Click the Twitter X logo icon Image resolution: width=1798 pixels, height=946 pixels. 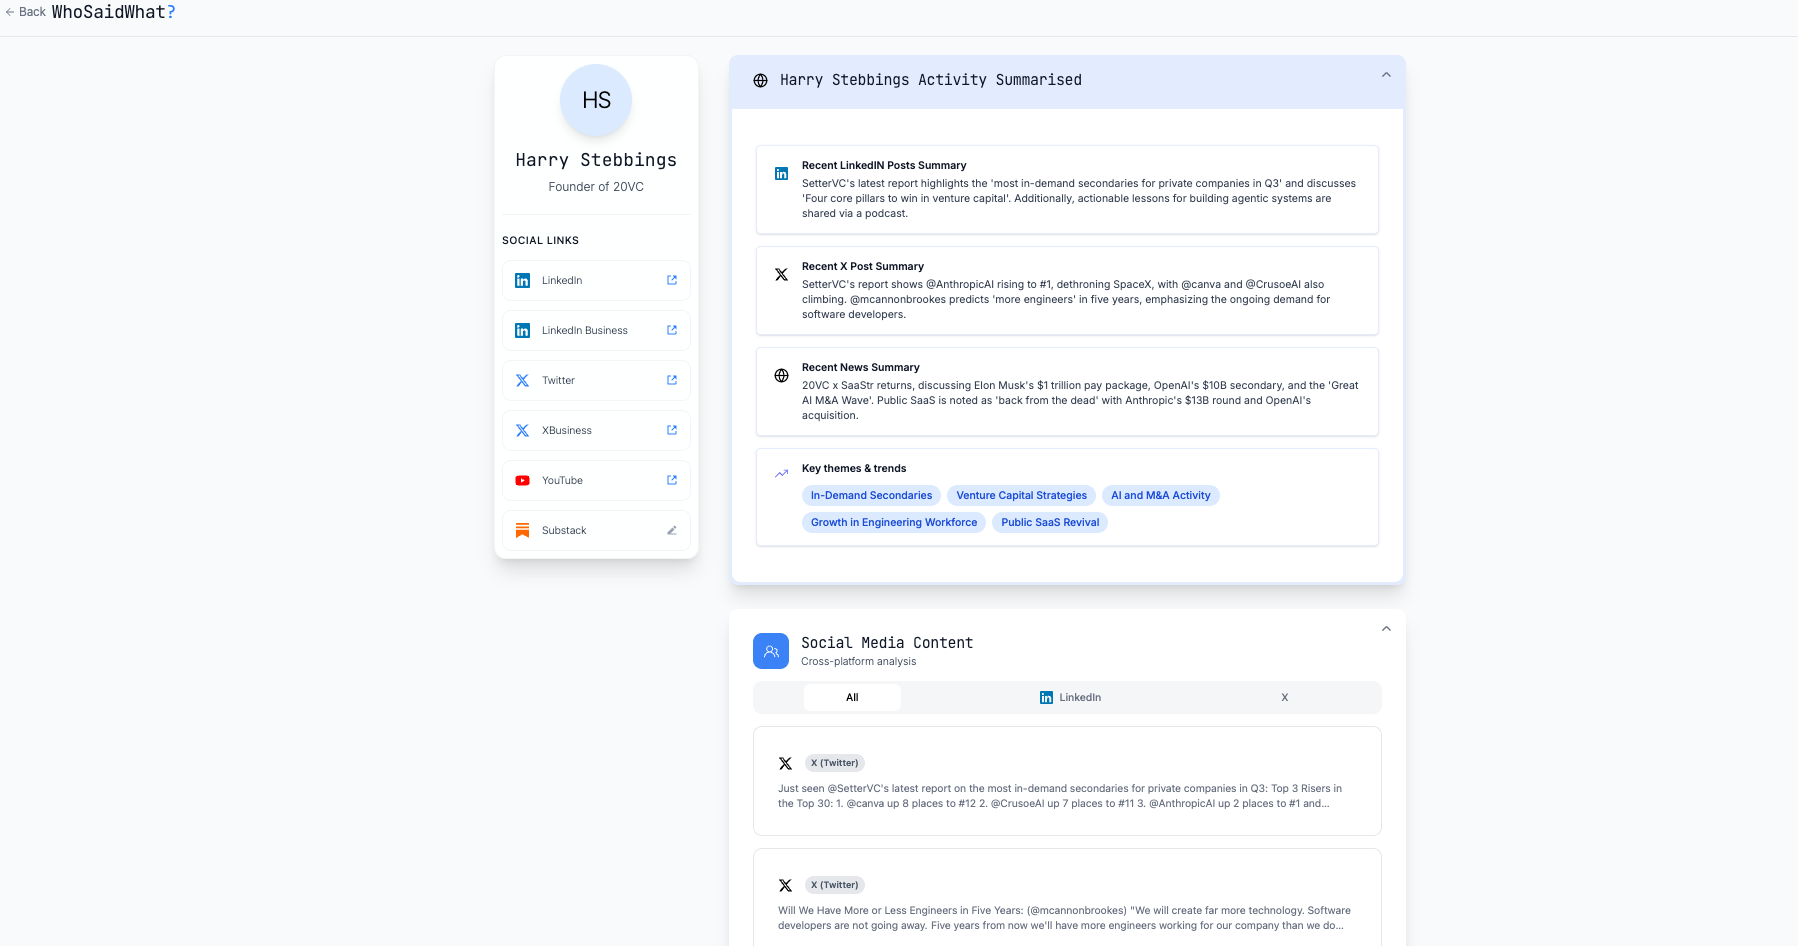point(522,381)
